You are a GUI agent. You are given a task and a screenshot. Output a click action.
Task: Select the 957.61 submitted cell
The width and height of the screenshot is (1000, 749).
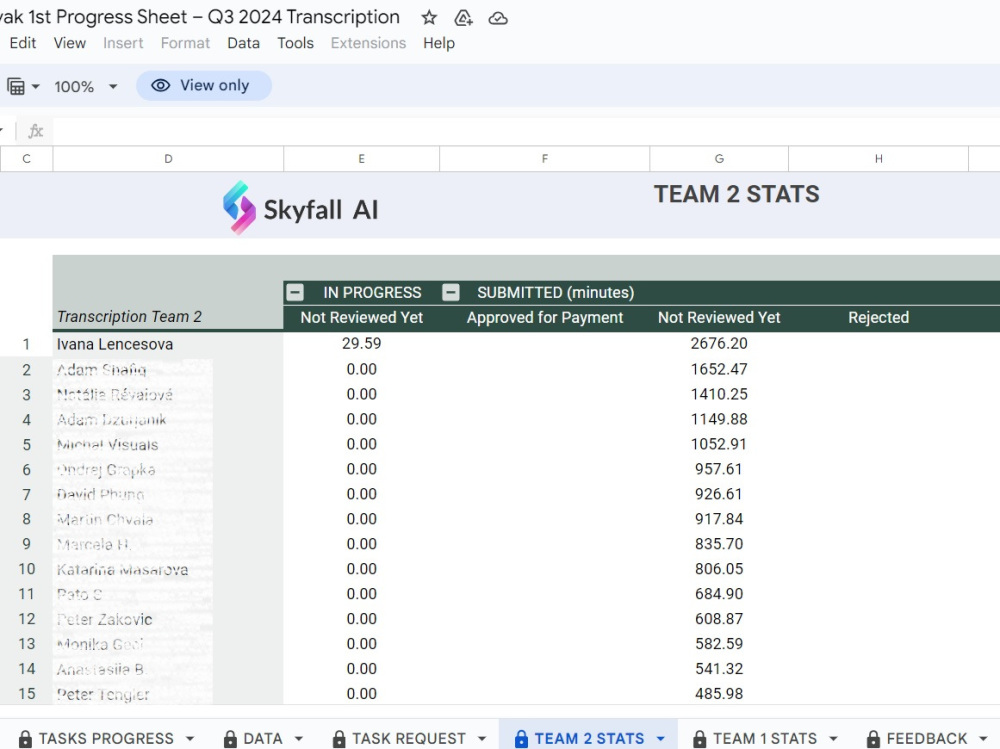(719, 469)
